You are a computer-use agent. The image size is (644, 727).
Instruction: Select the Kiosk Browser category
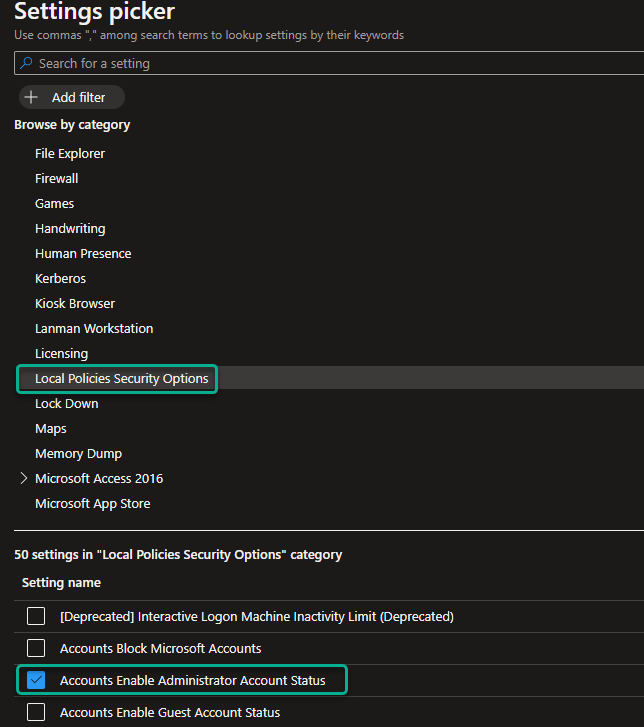[x=75, y=303]
